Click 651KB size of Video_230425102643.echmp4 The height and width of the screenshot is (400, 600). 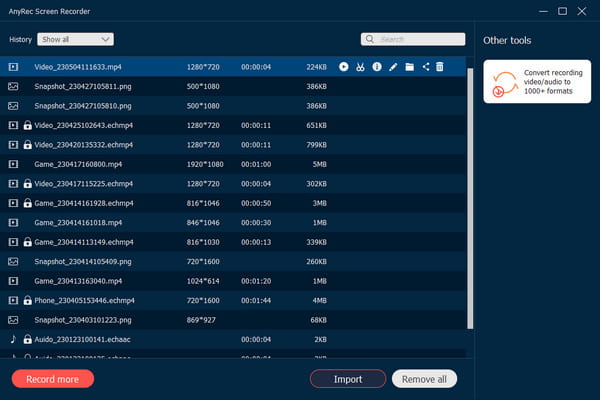tap(316, 125)
